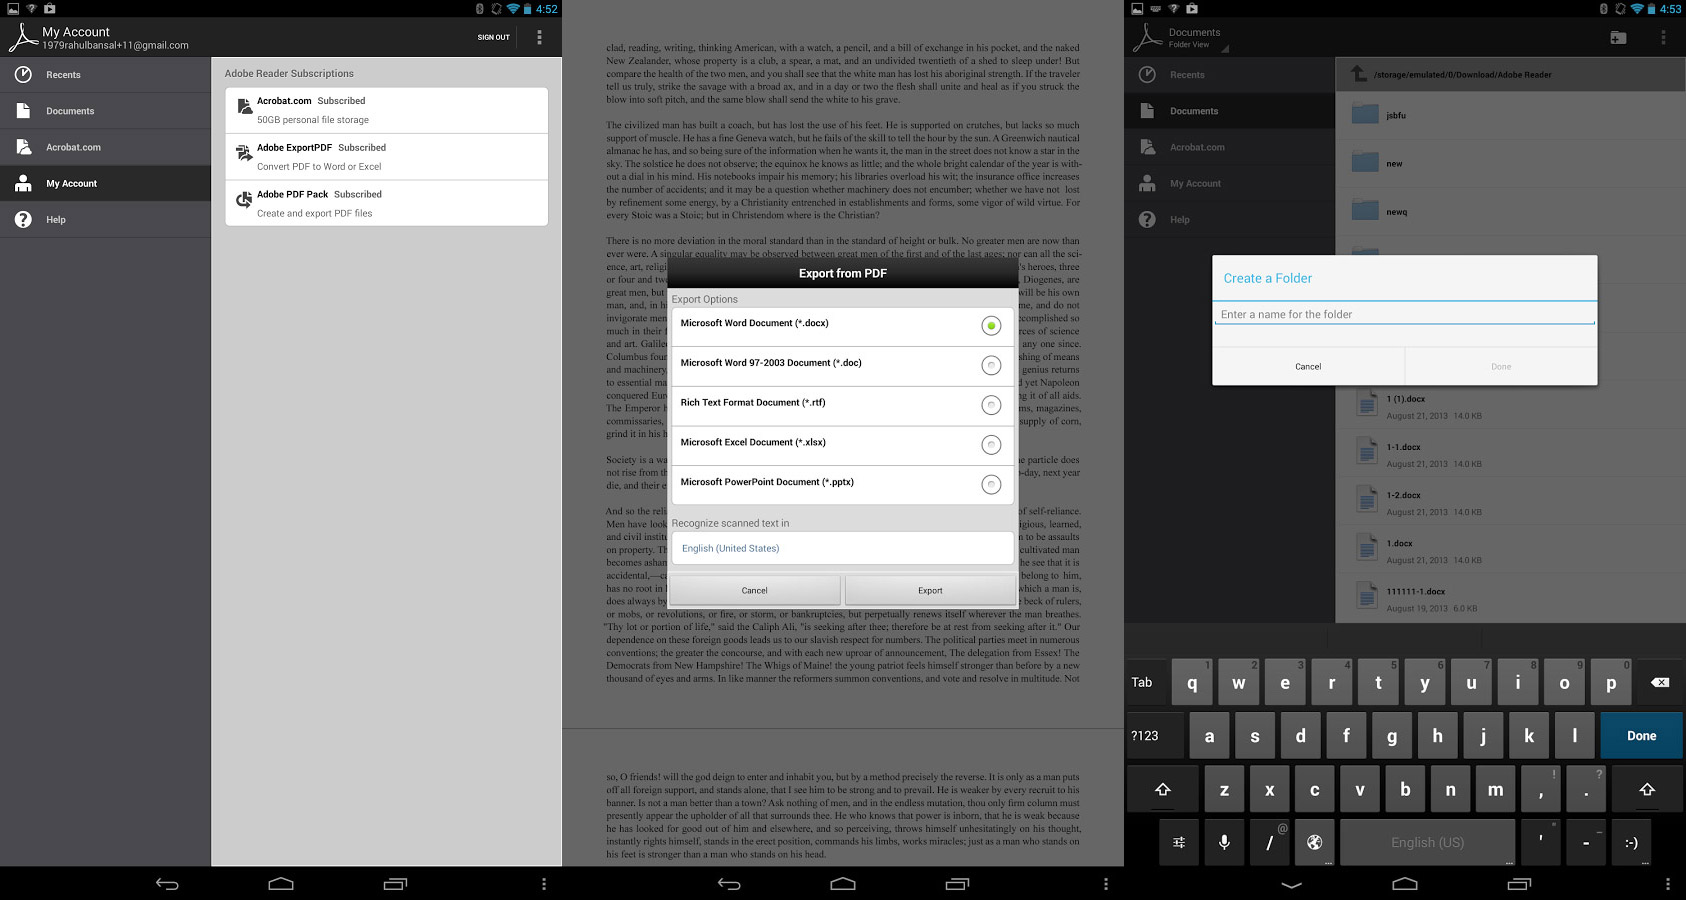Open the English (United States) language dropdown
Screen dimensions: 1686x900
[842, 548]
